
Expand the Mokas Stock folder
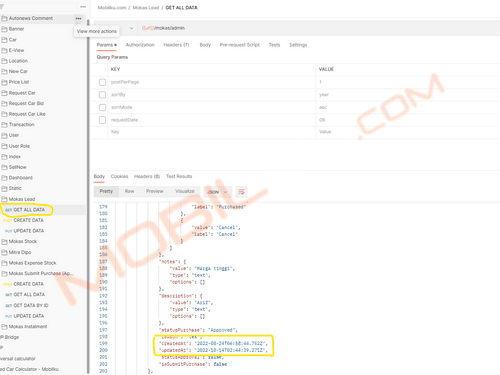[x=19, y=241]
